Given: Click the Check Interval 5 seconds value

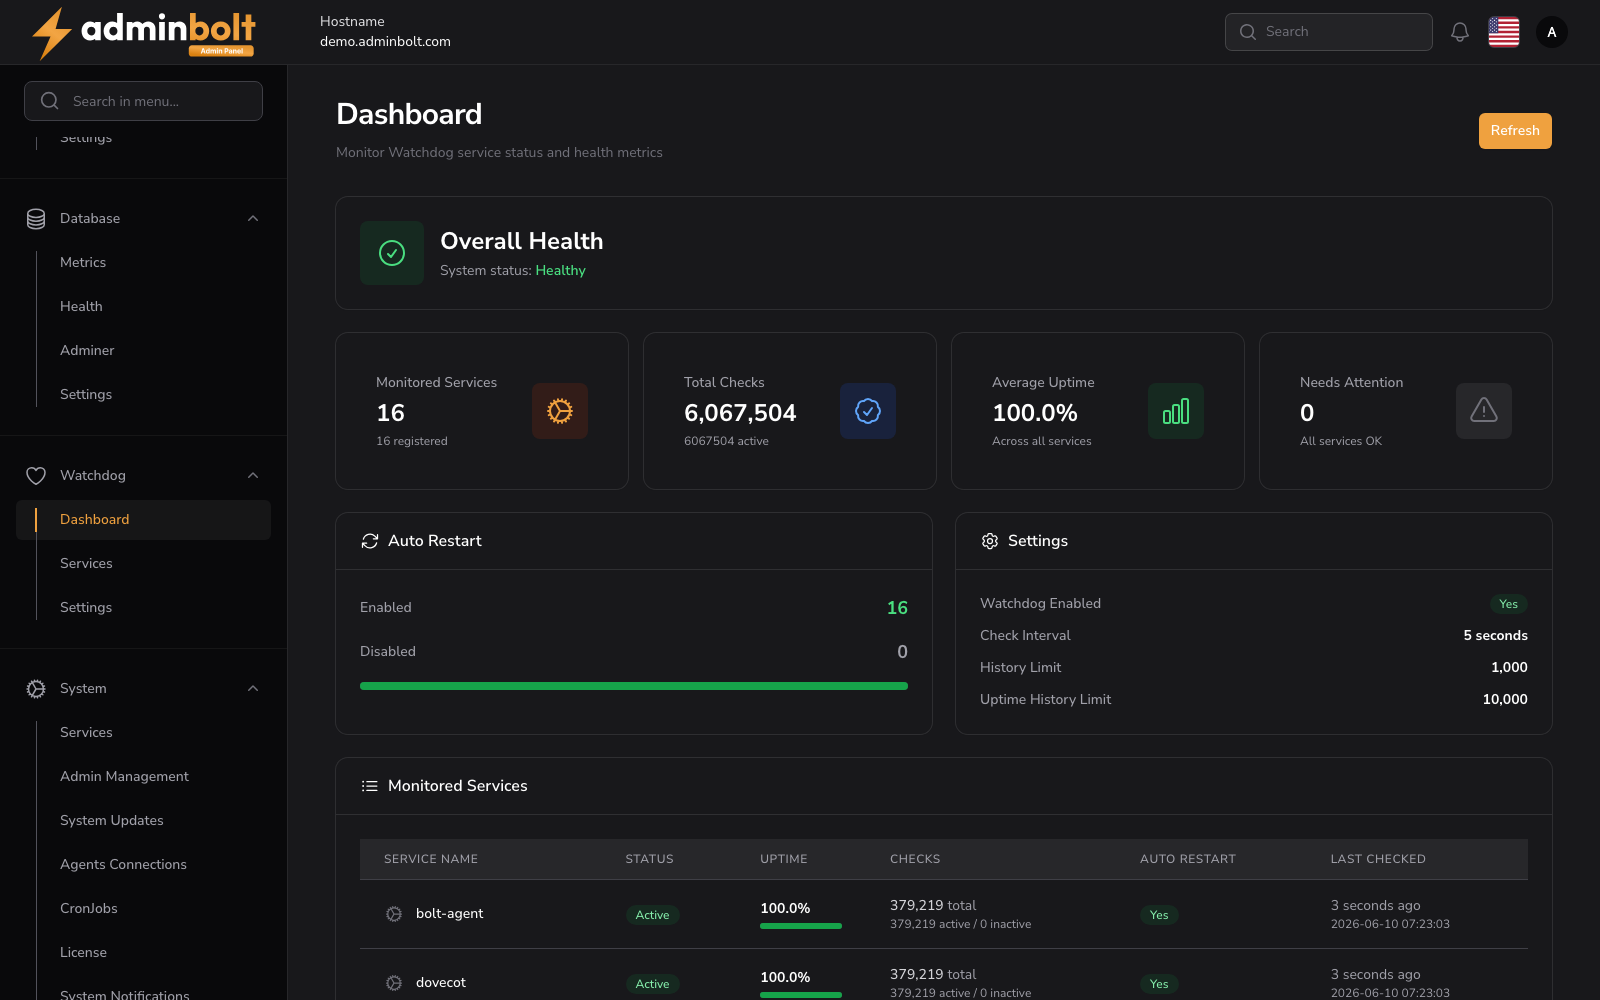Looking at the screenshot, I should 1495,636.
